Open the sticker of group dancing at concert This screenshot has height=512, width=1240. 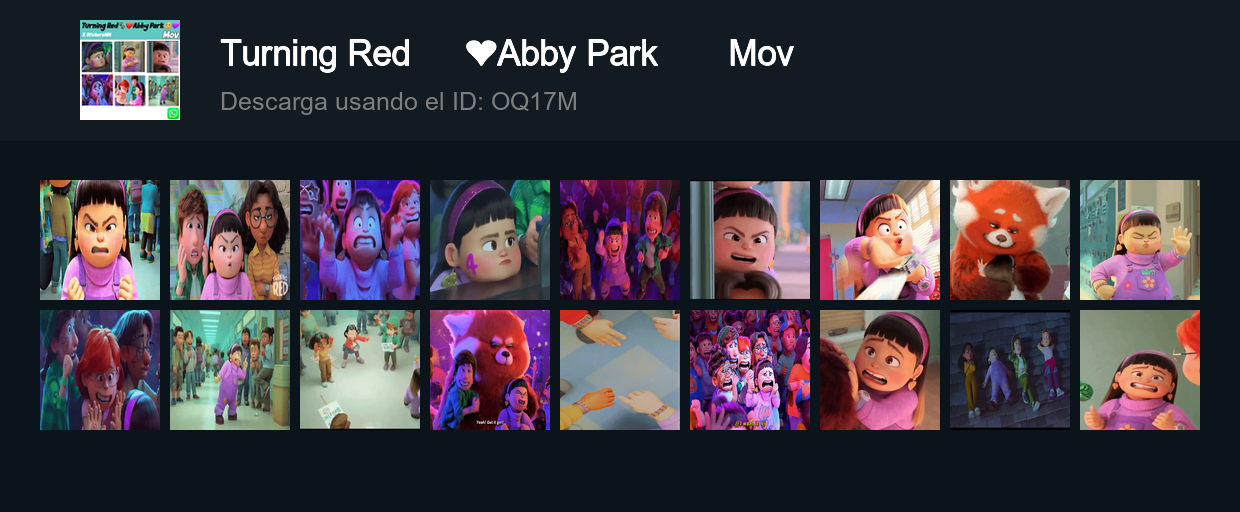(x=620, y=240)
